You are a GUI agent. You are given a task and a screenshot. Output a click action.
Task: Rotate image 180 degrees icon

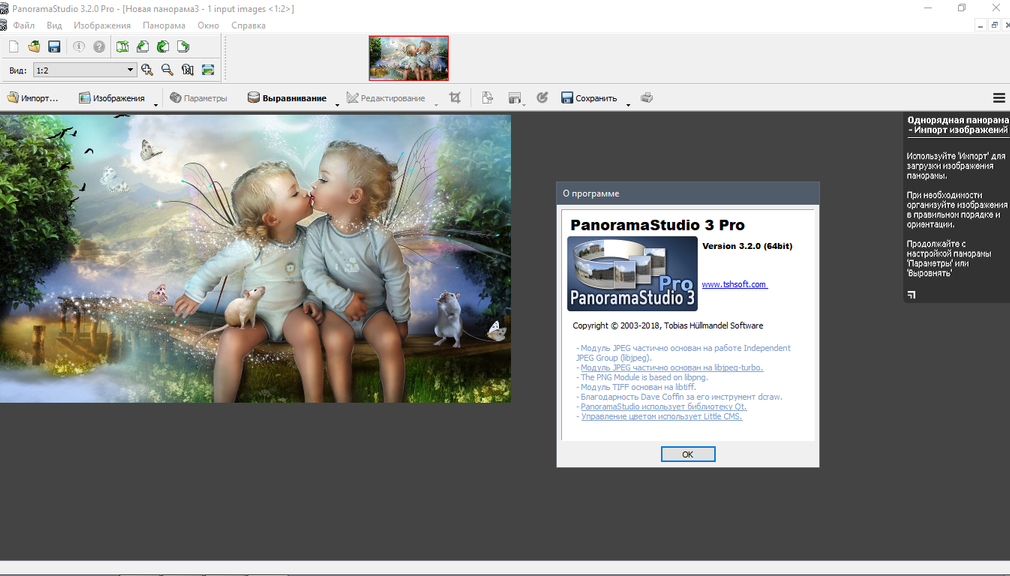pyautogui.click(x=163, y=46)
